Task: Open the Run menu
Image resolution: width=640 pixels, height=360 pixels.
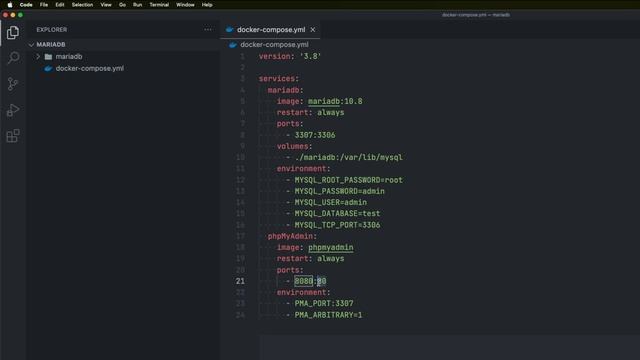Action: [138, 5]
